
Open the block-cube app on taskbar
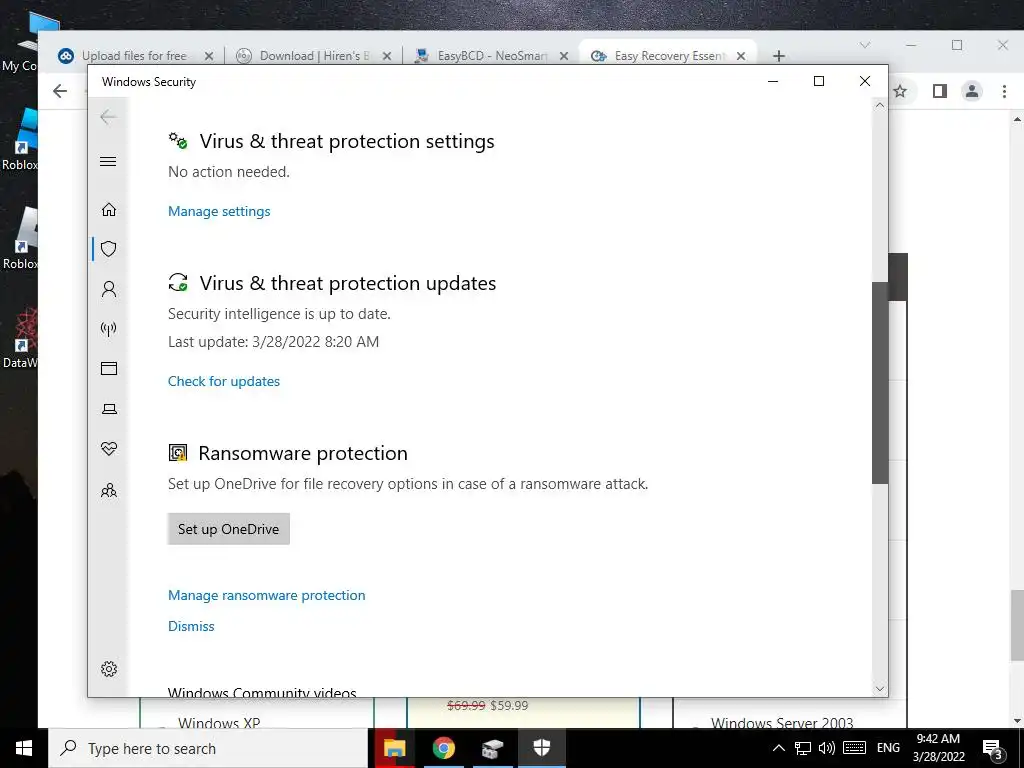pos(492,748)
